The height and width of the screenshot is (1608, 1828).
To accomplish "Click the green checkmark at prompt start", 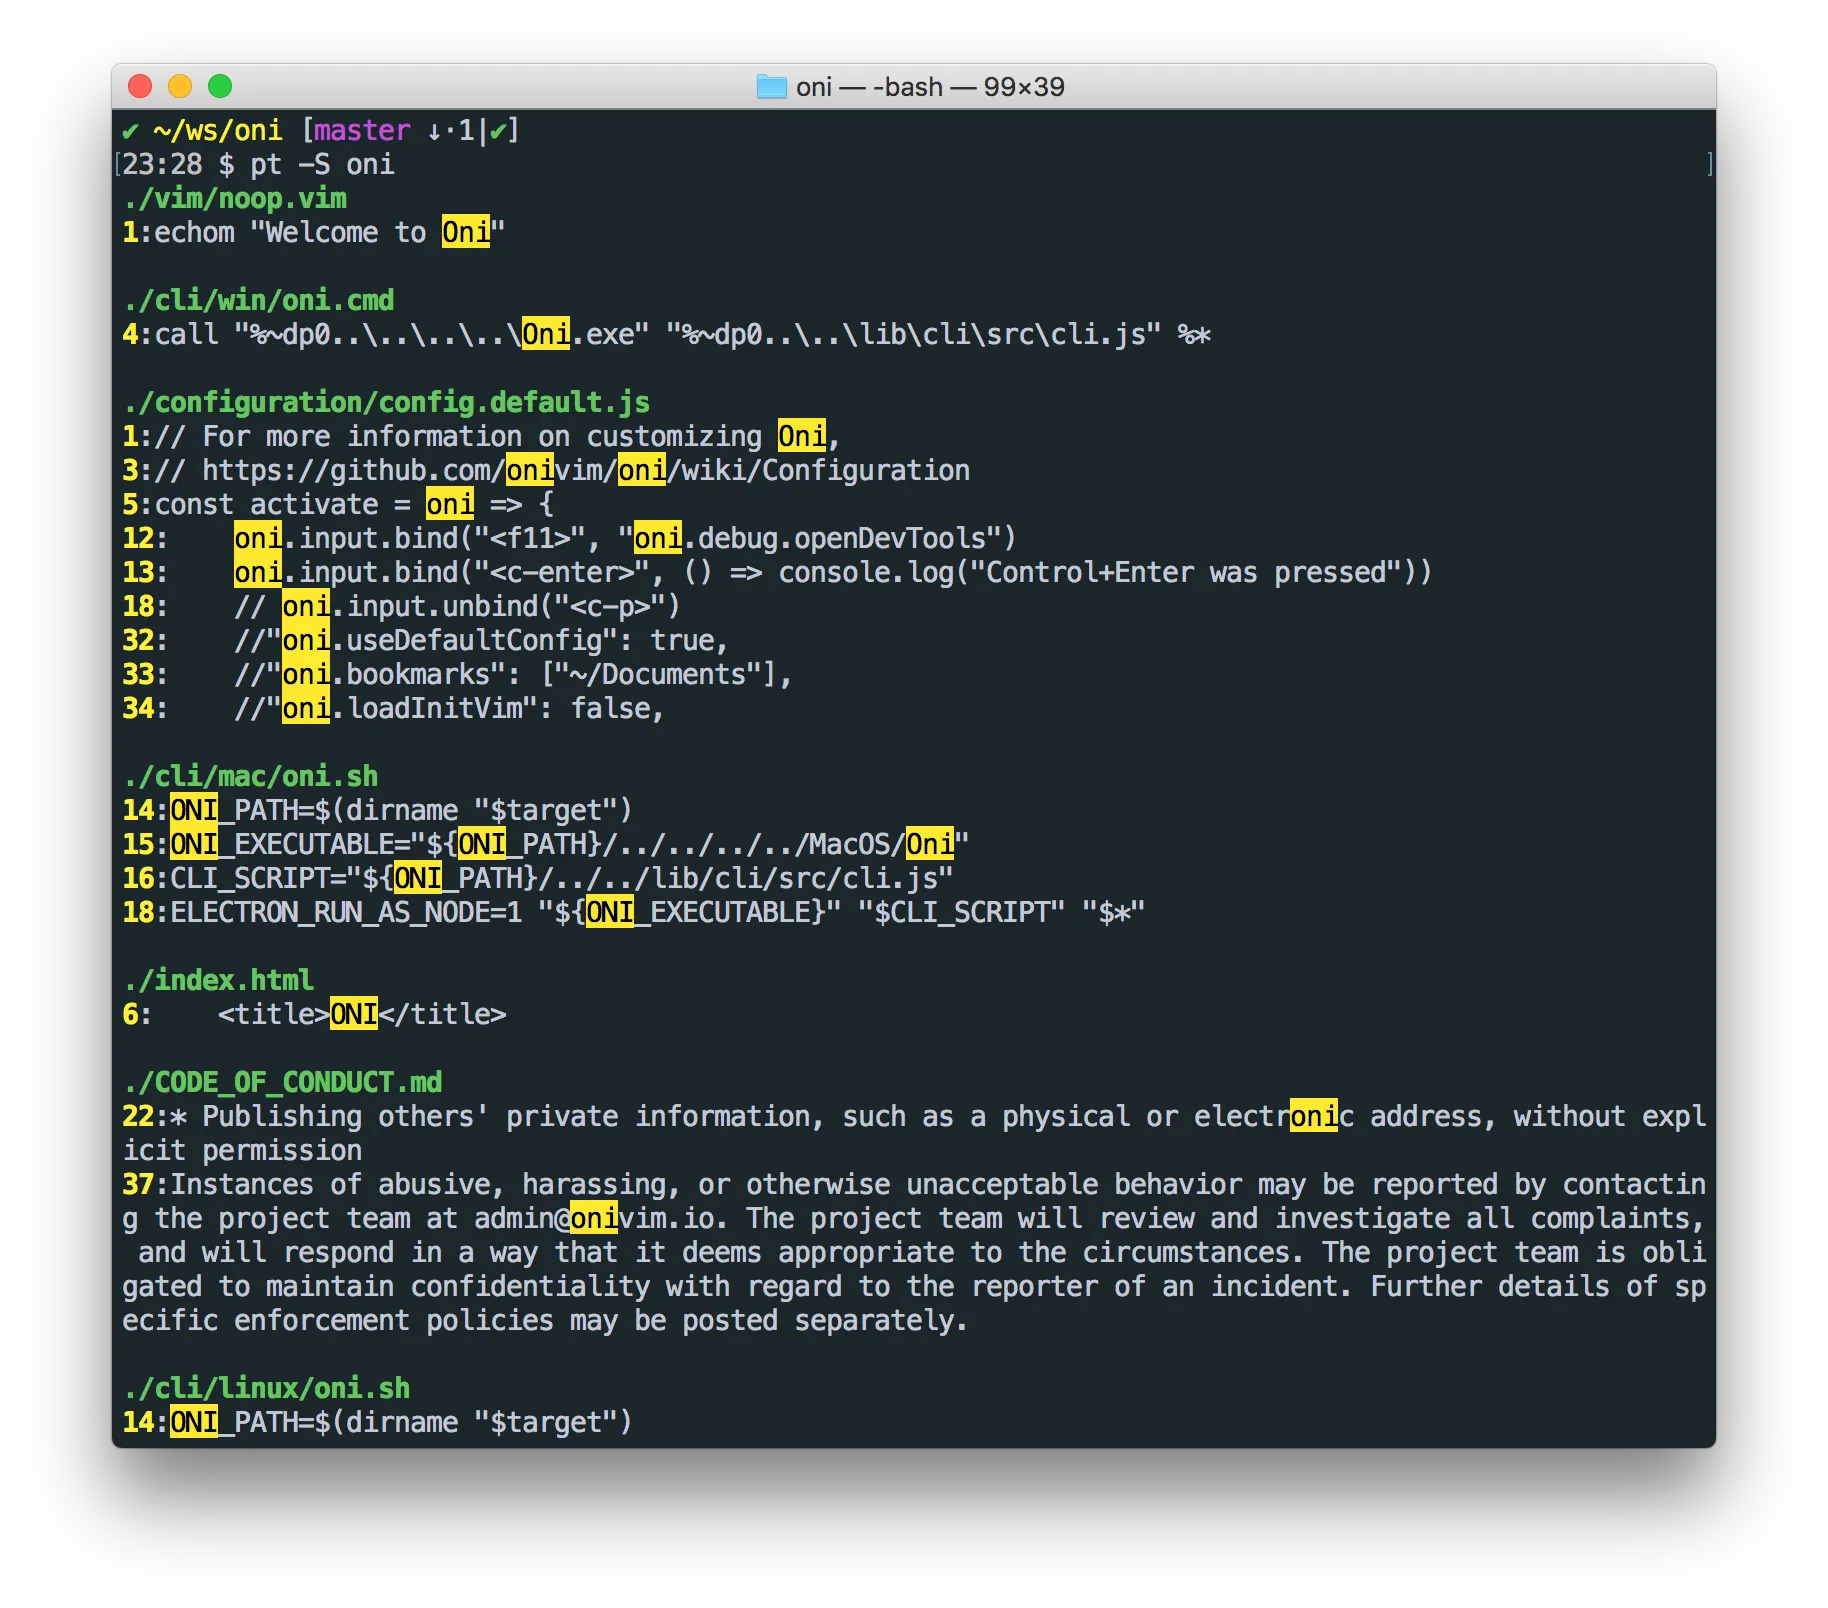I will coord(130,131).
